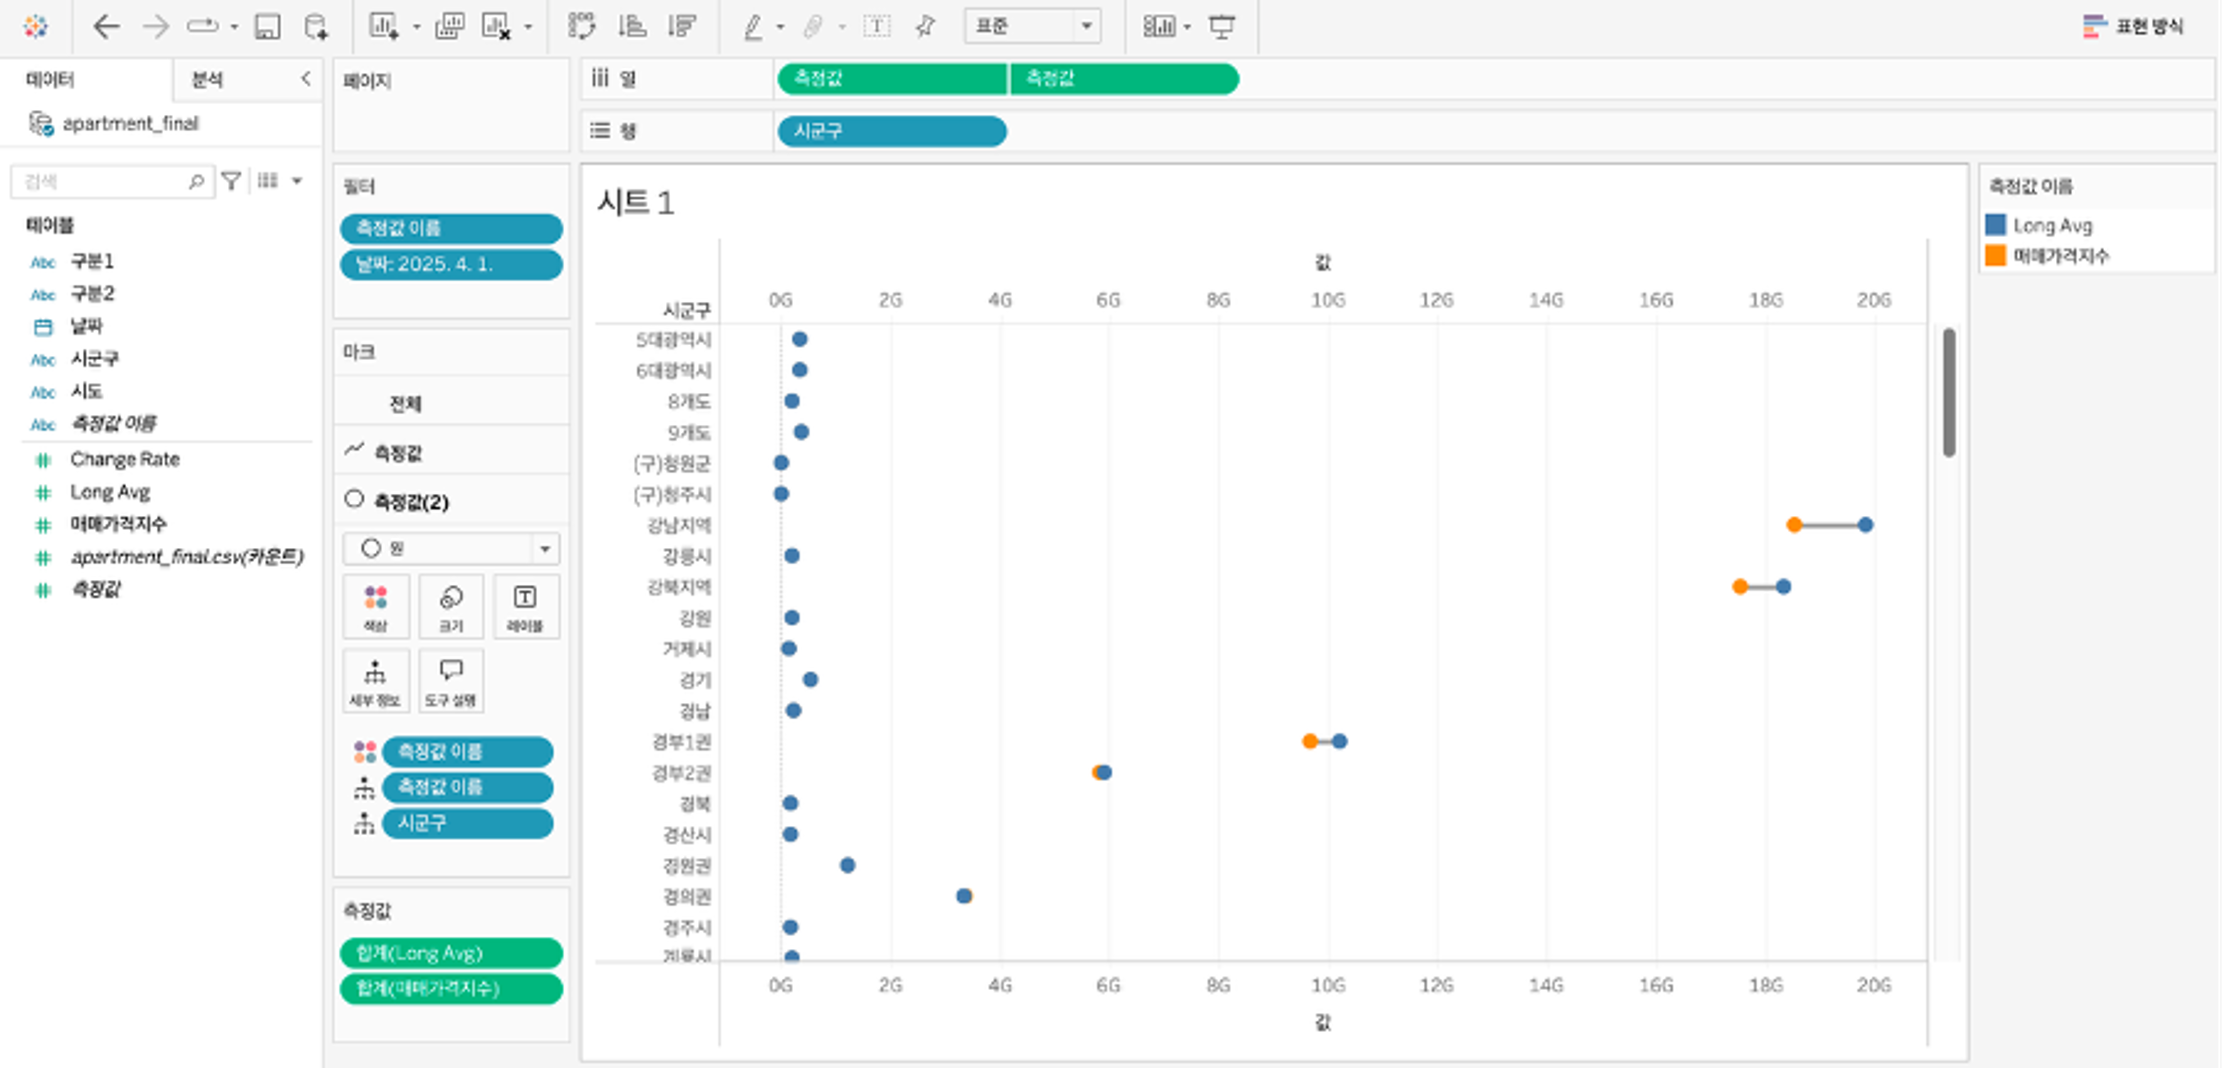
Task: Click the 합계(매매가격지수) measure pill
Action: [451, 988]
